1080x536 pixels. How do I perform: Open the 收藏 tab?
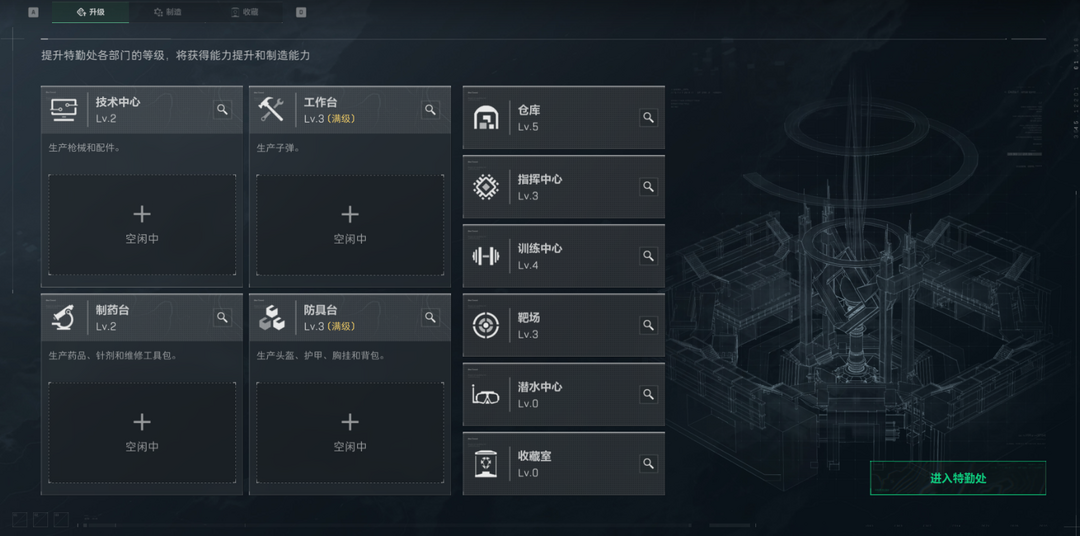point(245,12)
